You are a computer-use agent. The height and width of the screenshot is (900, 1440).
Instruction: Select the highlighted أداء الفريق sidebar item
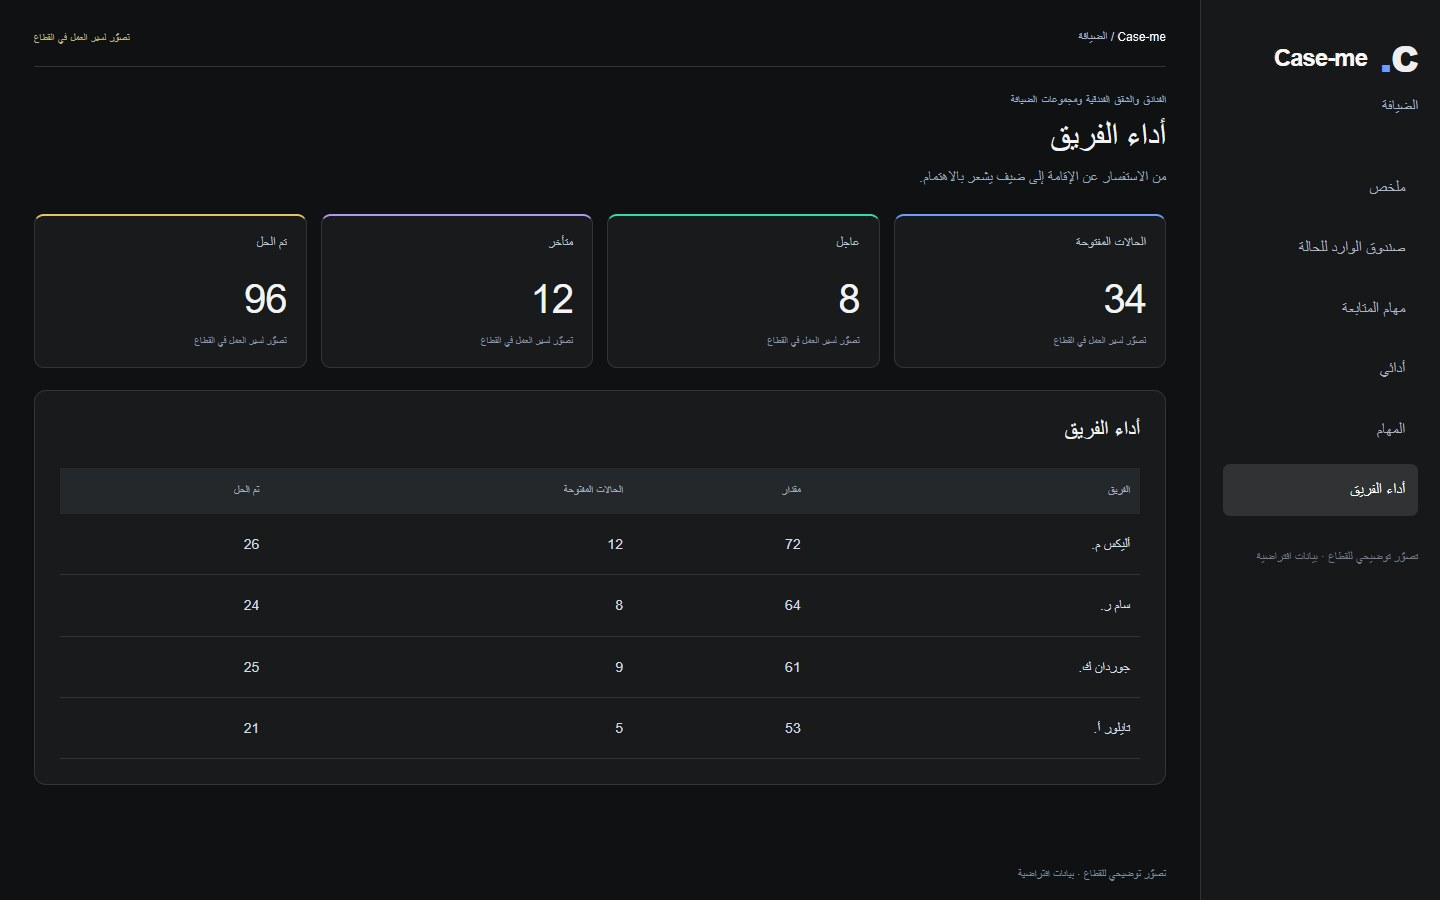(x=1320, y=490)
